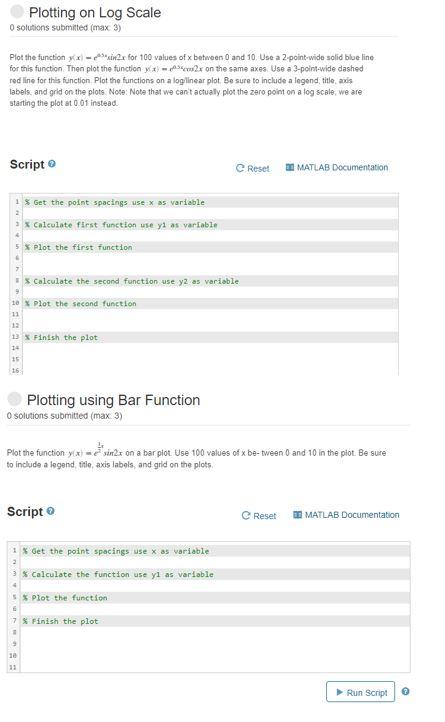Click line 14 below Finish the plot in first editor
The width and height of the screenshot is (445, 722).
[x=211, y=349]
